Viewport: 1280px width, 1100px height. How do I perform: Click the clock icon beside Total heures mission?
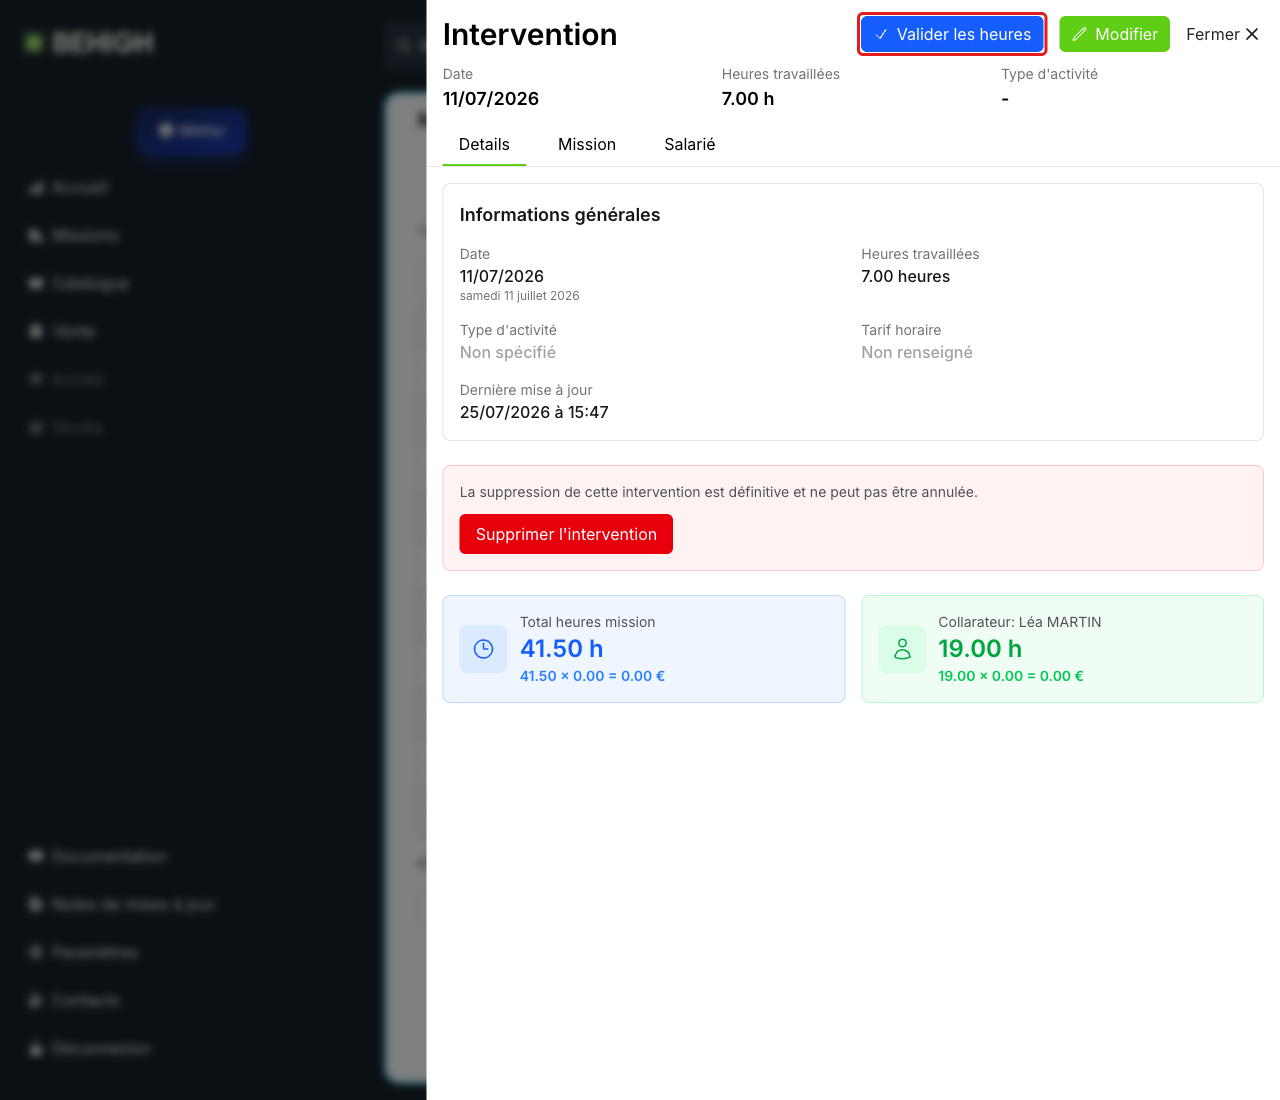point(483,649)
